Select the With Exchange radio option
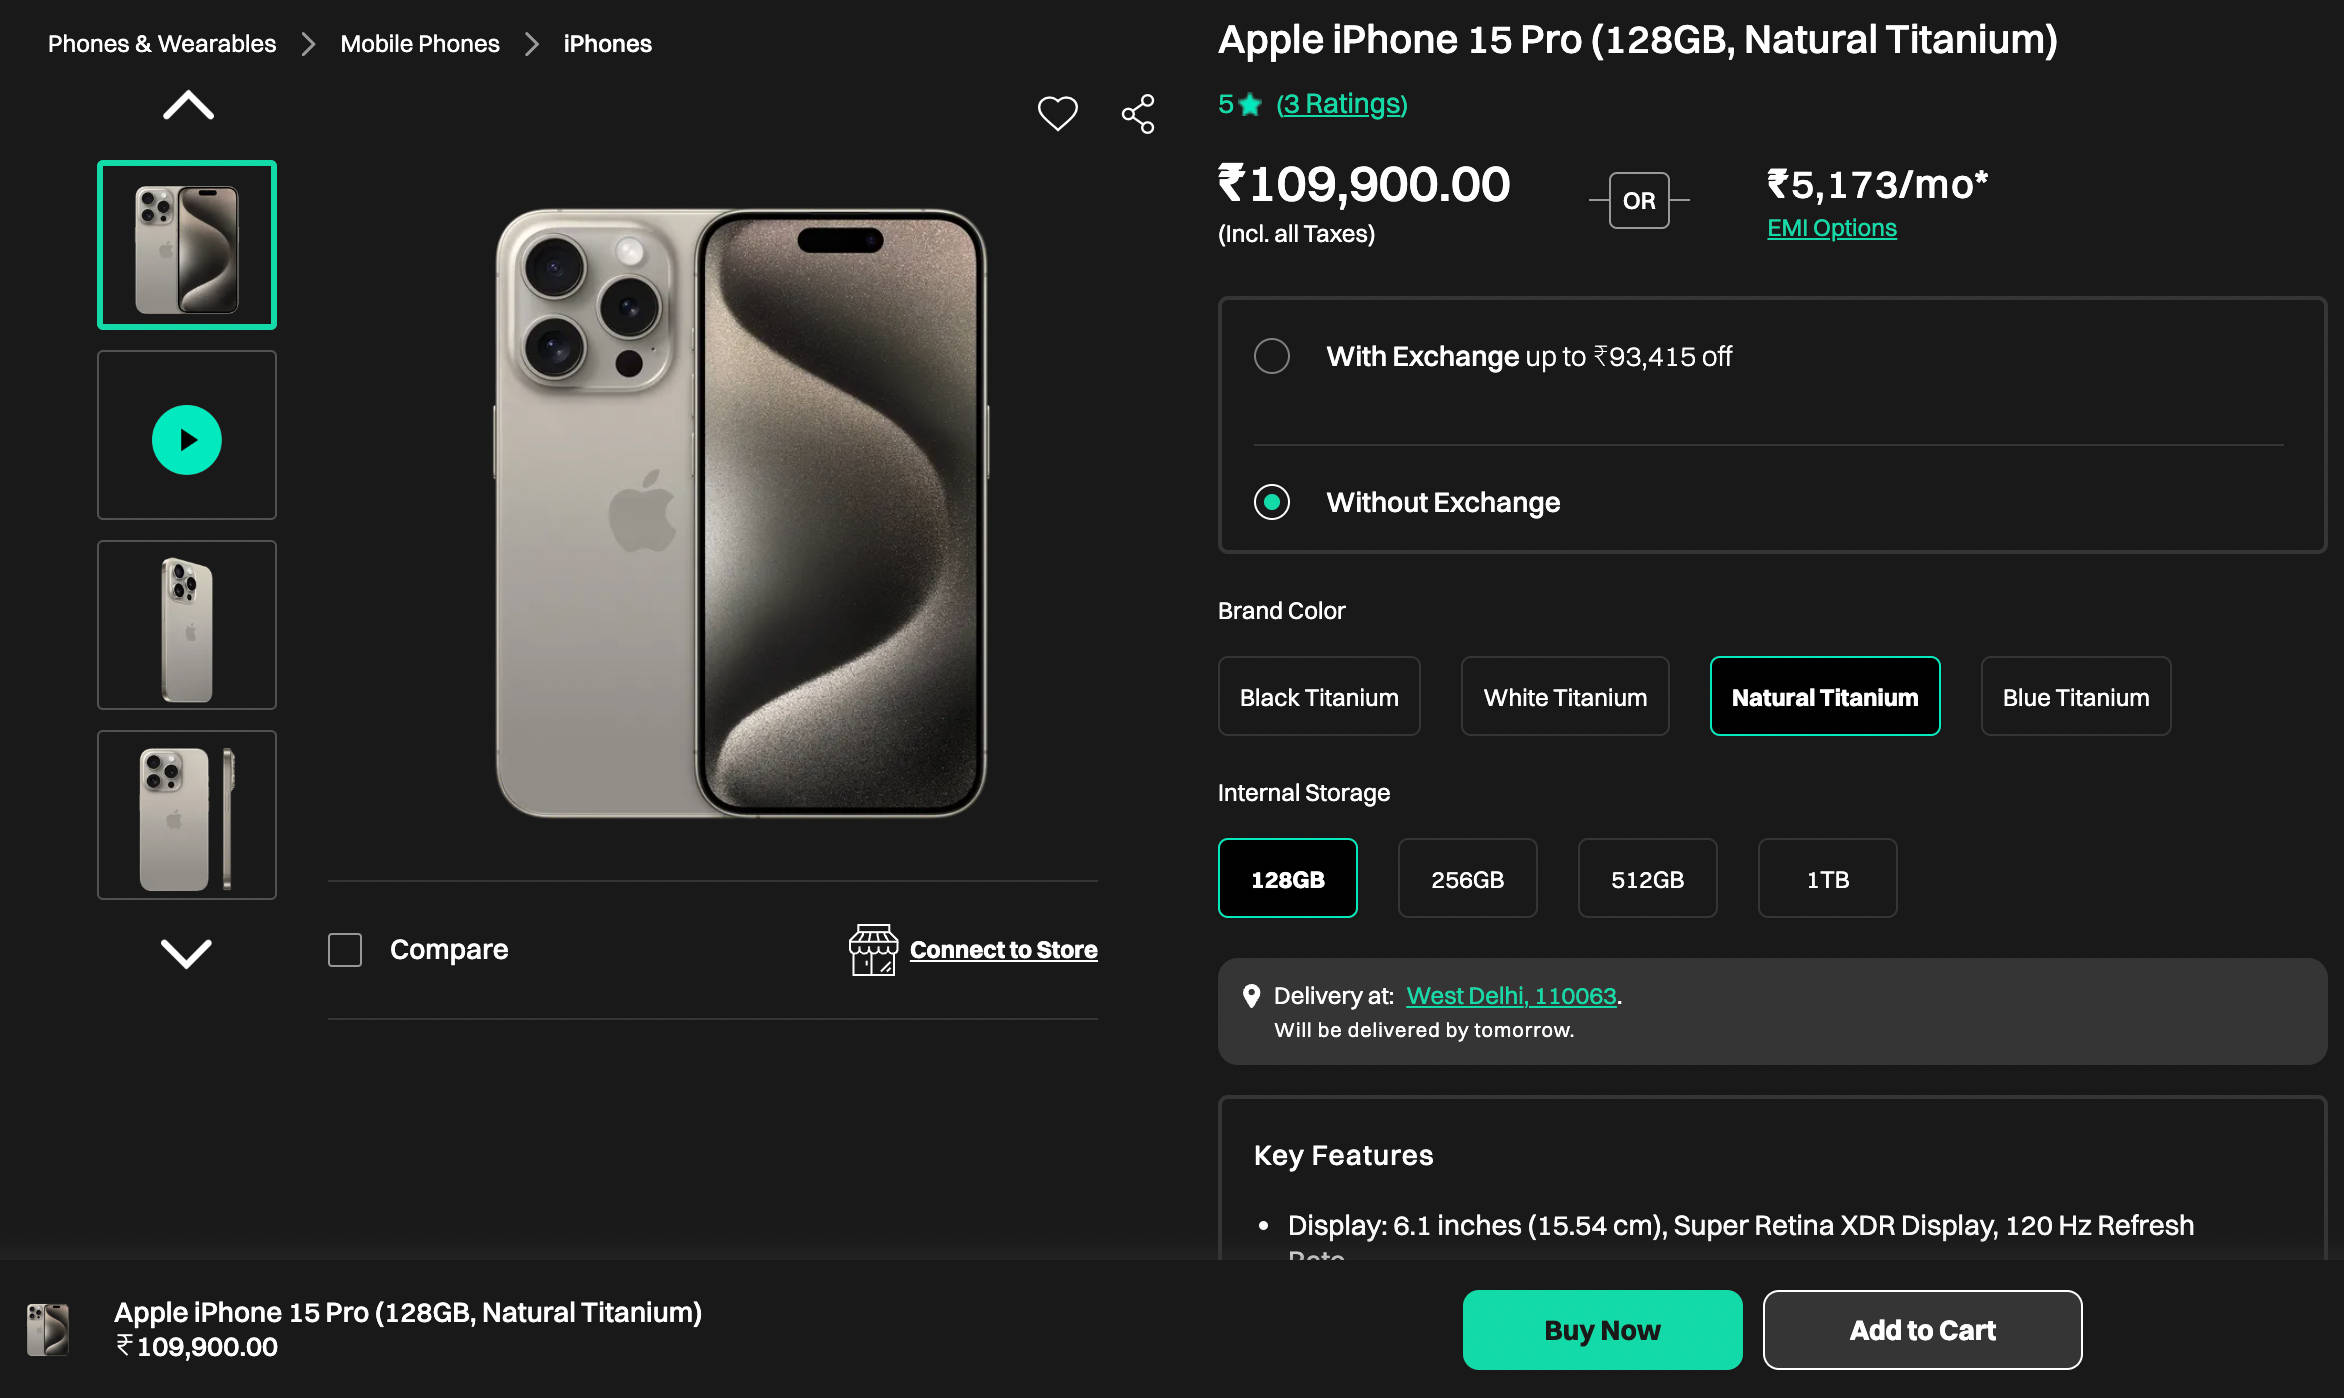 click(x=1272, y=356)
